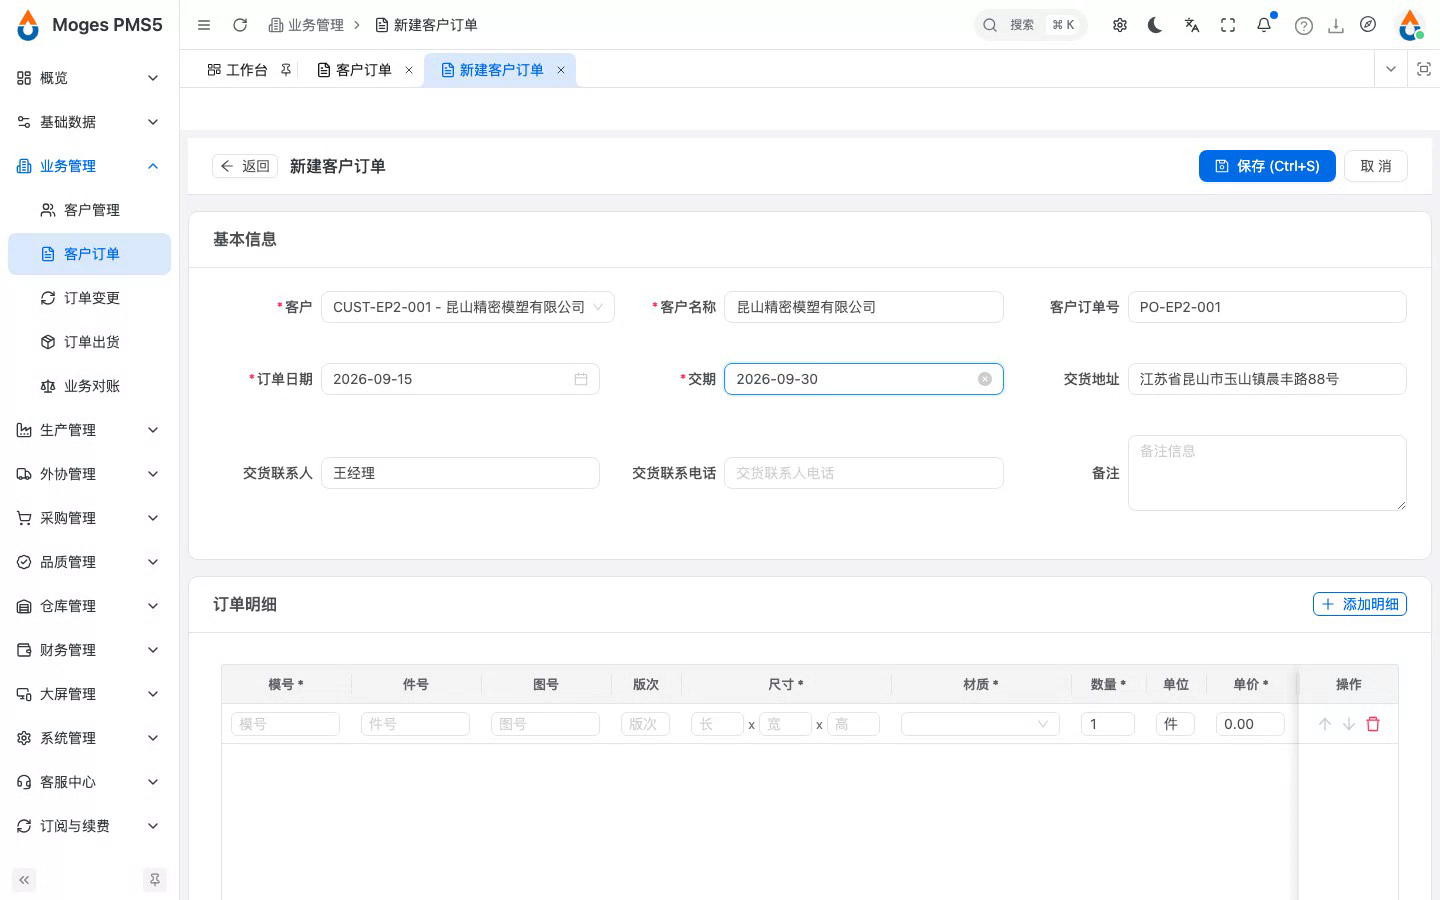Pin the sidebar using the pin icon
Image resolution: width=1440 pixels, height=900 pixels.
pos(155,880)
